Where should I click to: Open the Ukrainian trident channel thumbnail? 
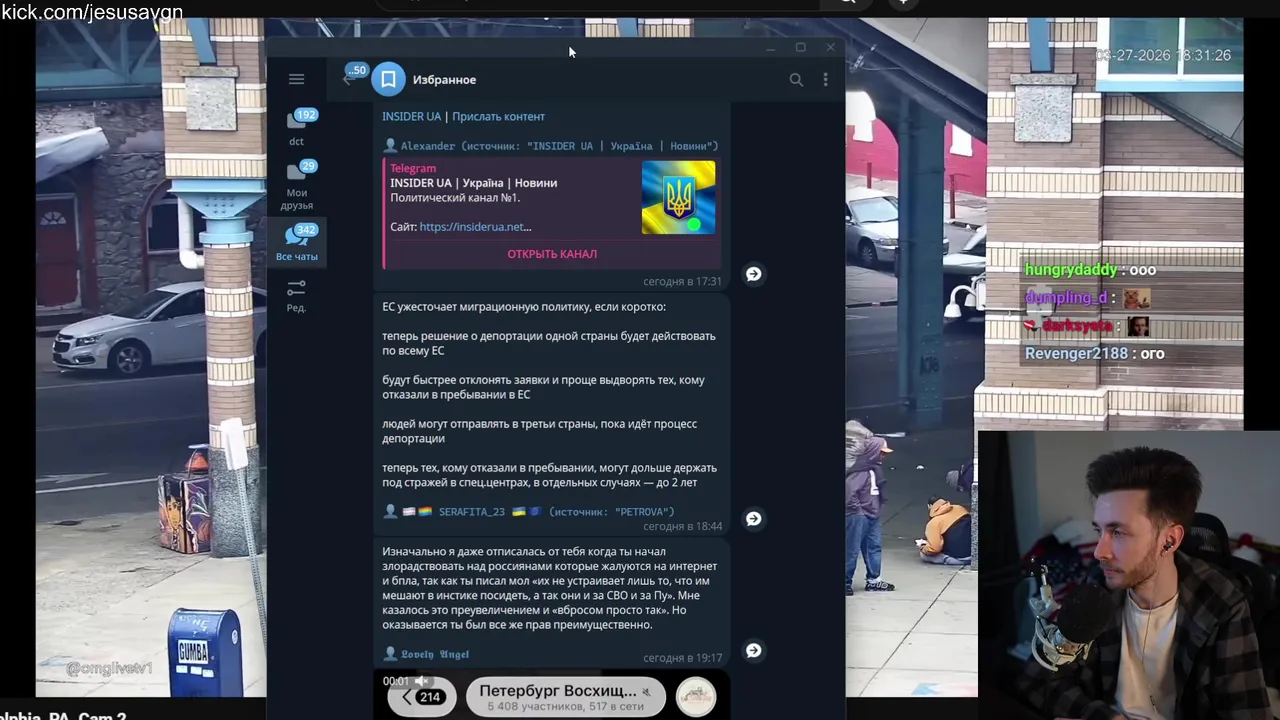[x=679, y=197]
